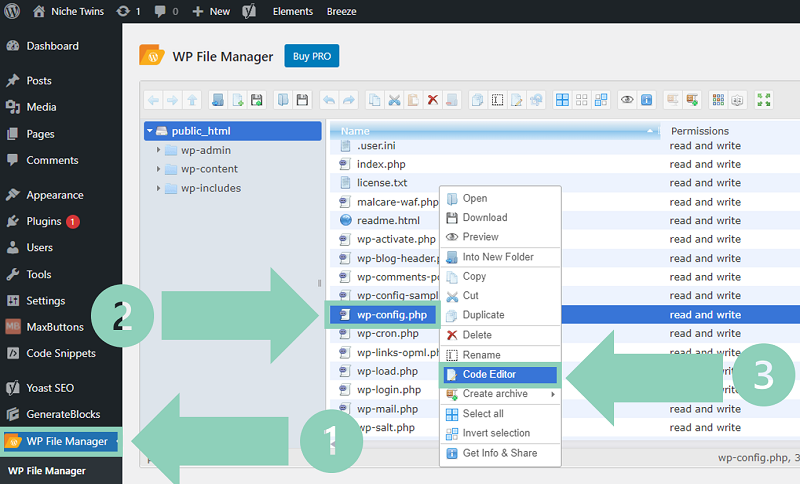Open Breeze in the admin bar
The width and height of the screenshot is (800, 484).
pyautogui.click(x=341, y=11)
